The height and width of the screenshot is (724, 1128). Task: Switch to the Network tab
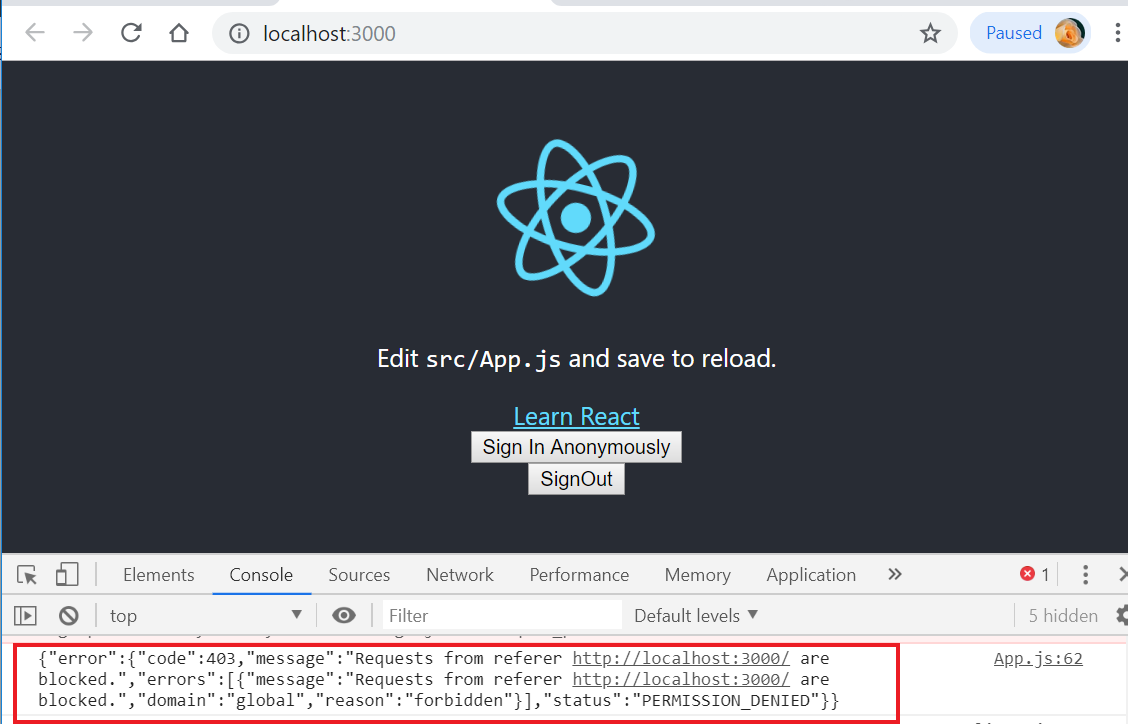[x=459, y=574]
